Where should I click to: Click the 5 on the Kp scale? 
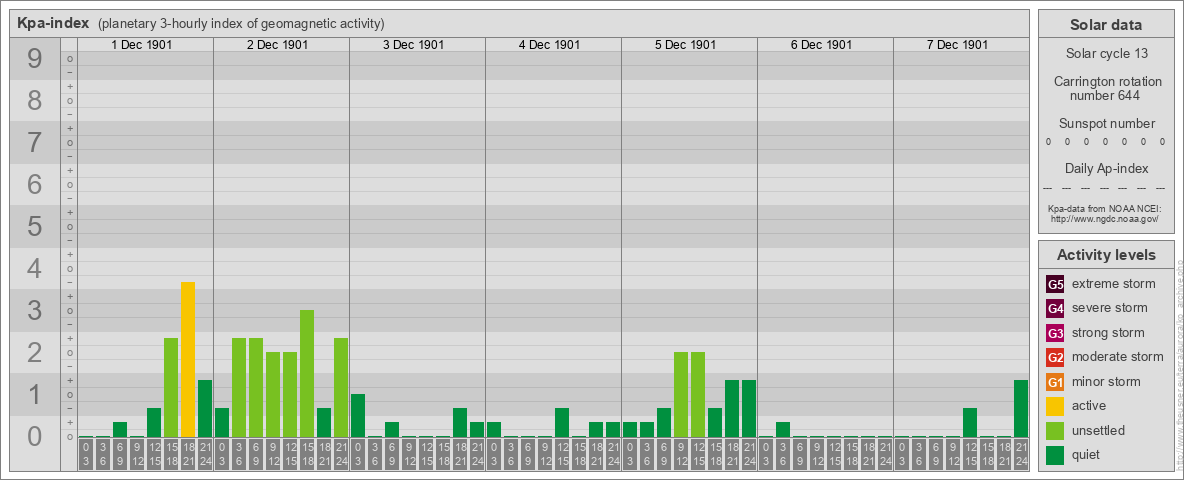(35, 226)
